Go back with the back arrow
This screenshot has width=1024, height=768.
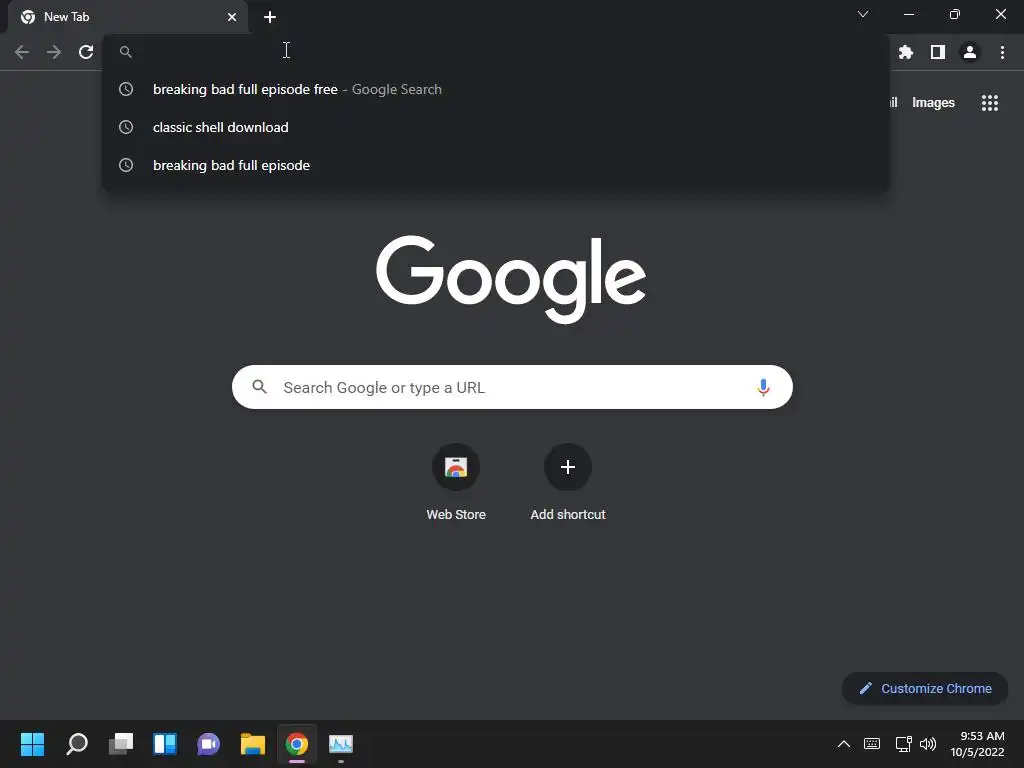[22, 52]
